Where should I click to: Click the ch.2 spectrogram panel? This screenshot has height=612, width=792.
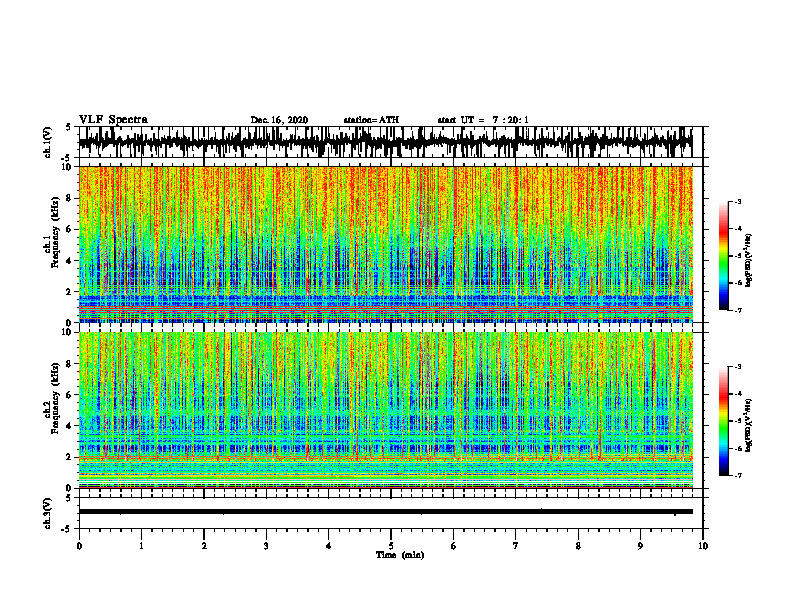pos(386,410)
